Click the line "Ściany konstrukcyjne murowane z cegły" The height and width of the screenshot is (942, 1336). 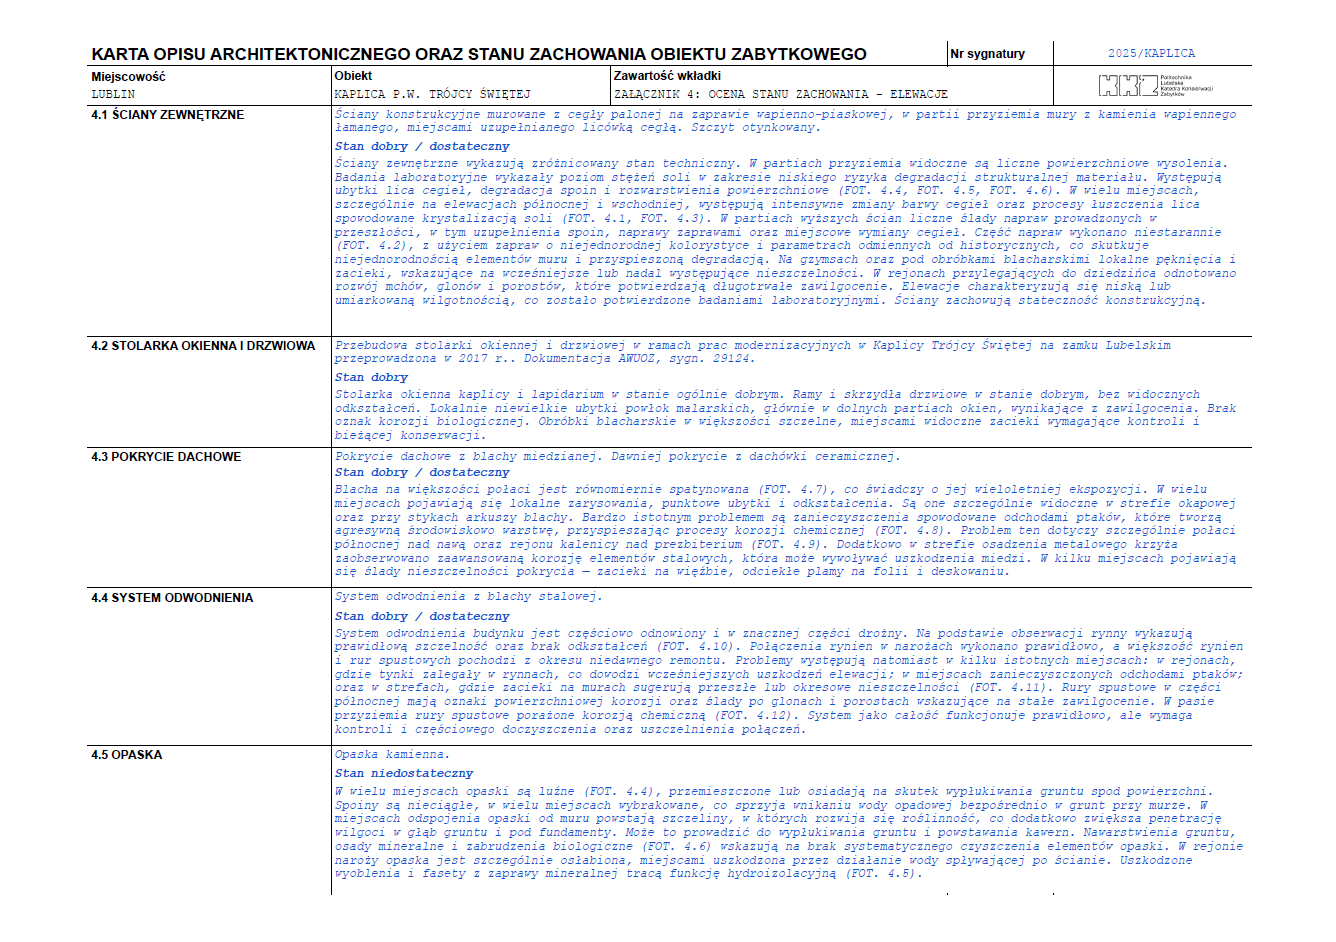tap(785, 121)
